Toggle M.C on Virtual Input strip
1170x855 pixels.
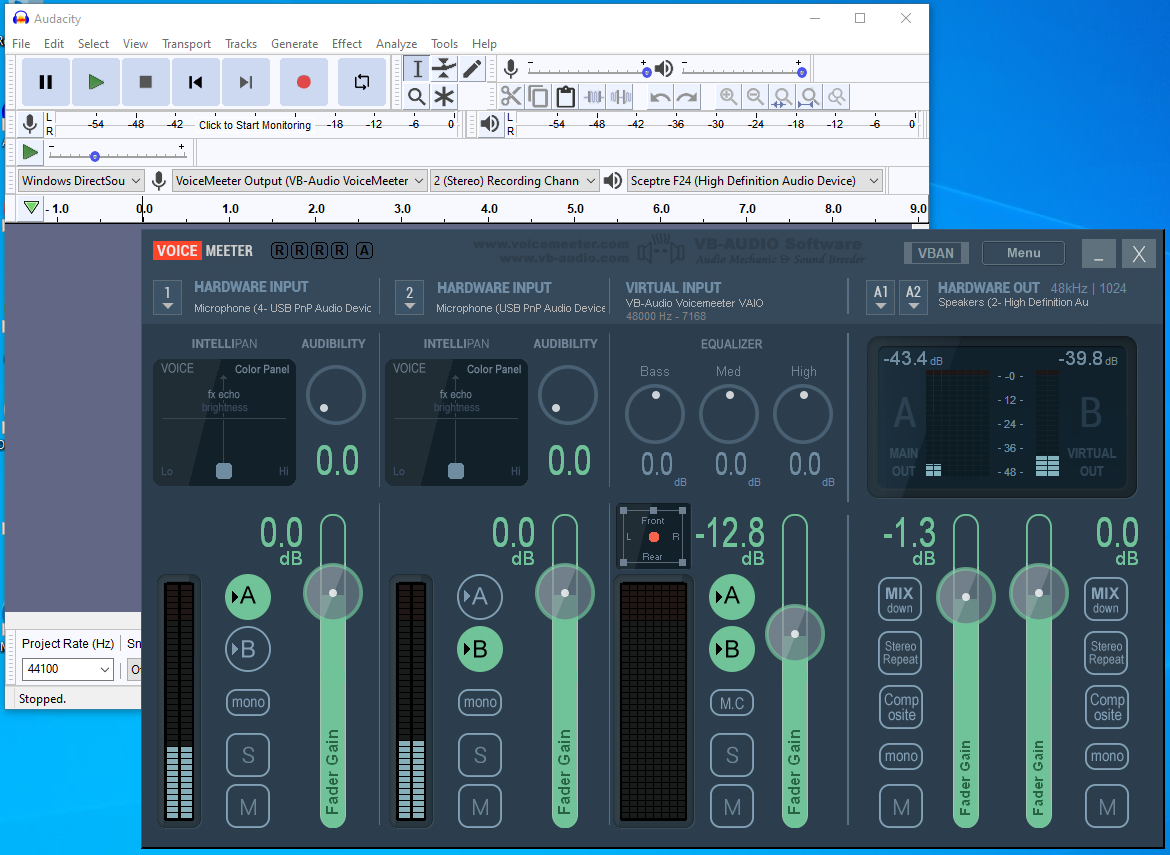click(732, 703)
